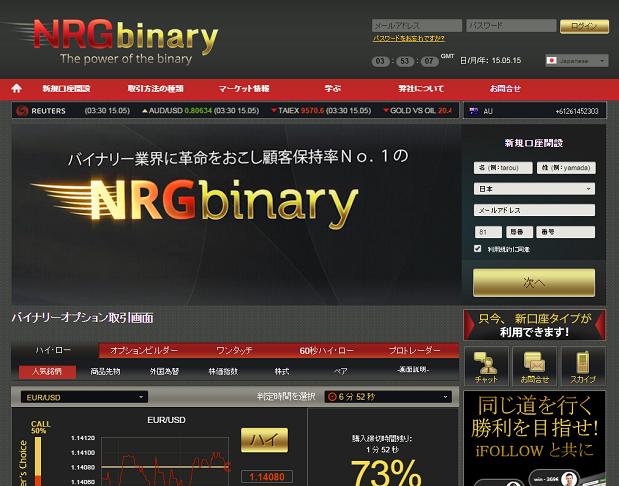Open the 画面説明 screen guide link
This screenshot has height=486, width=619.
413,370
